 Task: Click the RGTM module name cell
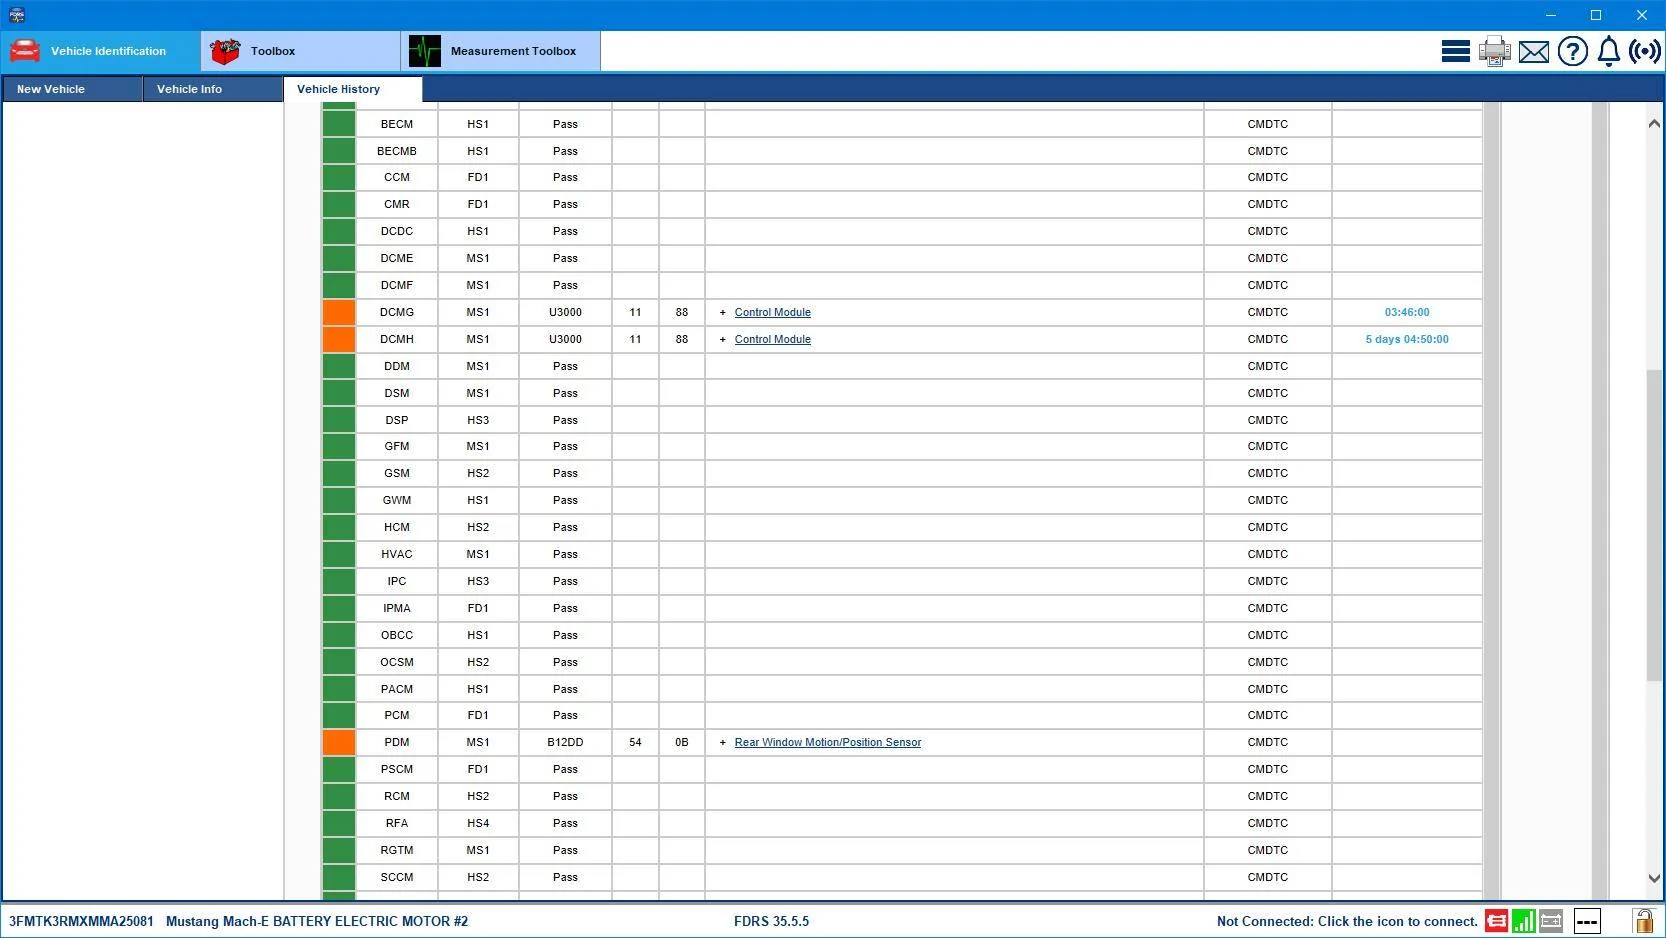point(397,850)
